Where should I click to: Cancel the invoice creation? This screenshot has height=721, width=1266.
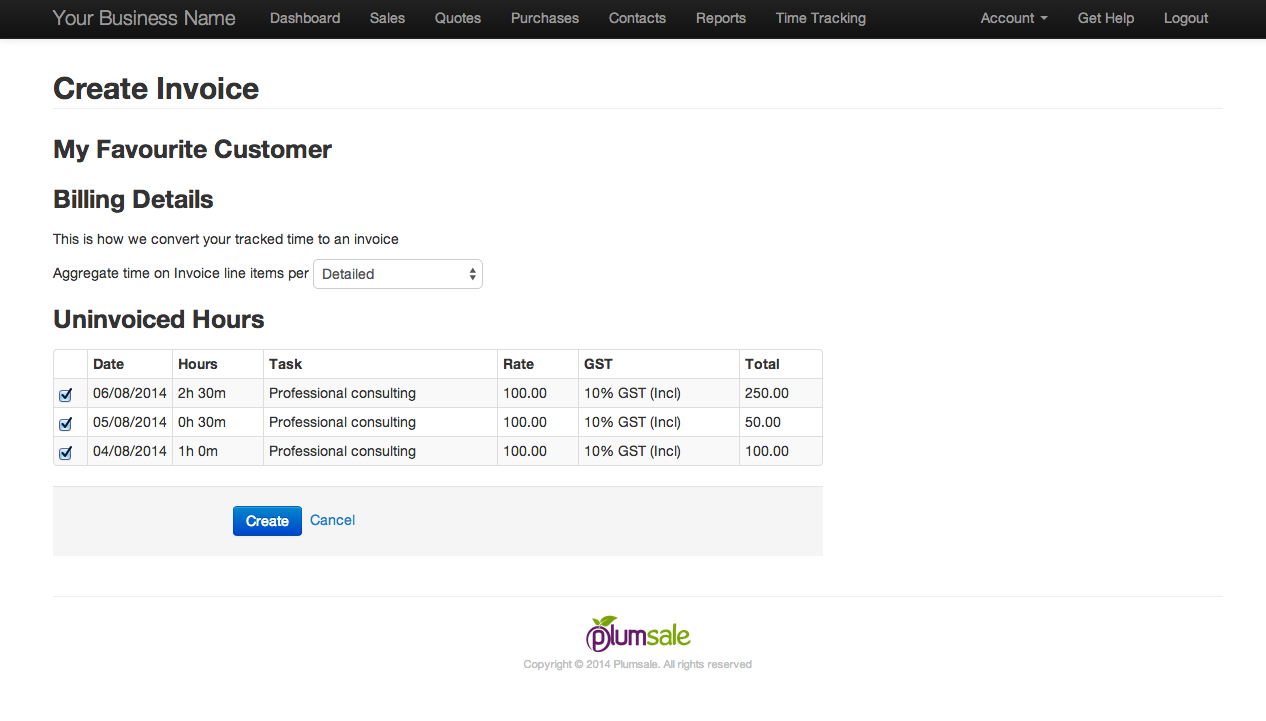[332, 520]
